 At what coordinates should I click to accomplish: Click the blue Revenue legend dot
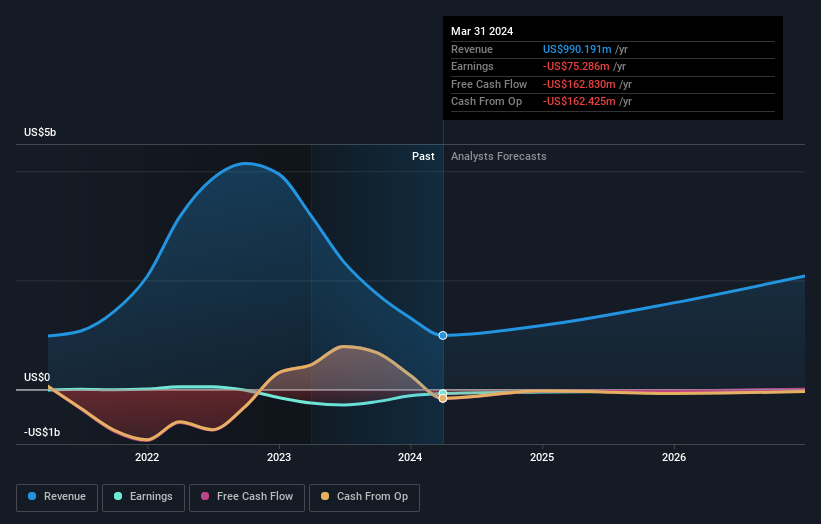32,496
